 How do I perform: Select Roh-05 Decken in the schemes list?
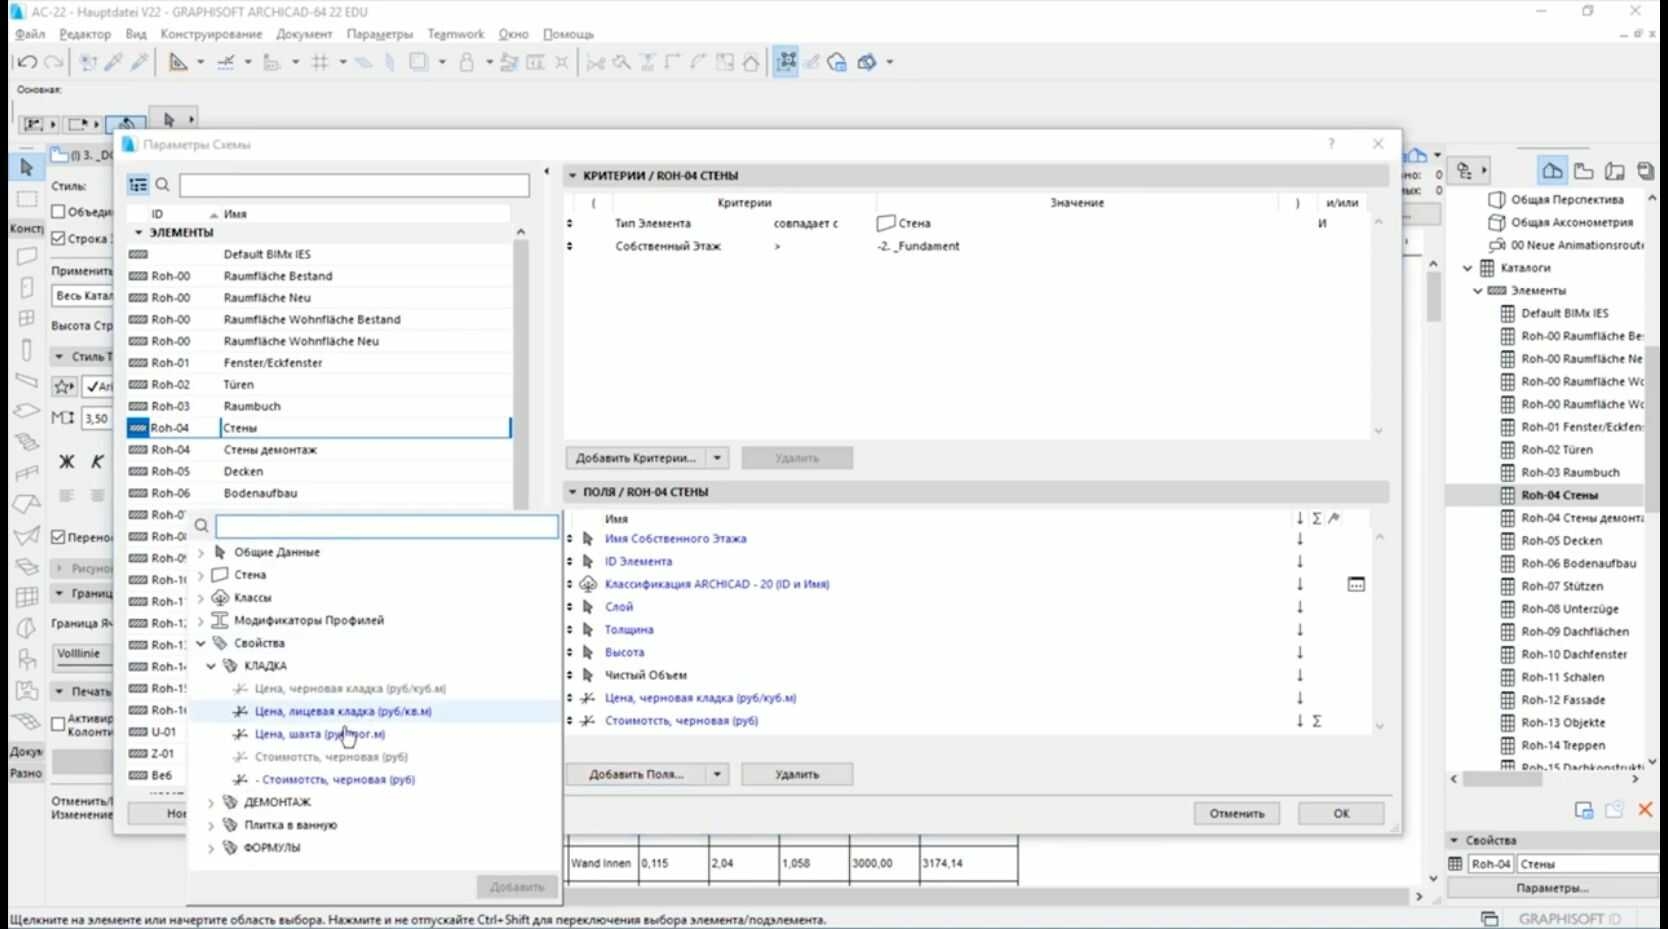pos(319,472)
